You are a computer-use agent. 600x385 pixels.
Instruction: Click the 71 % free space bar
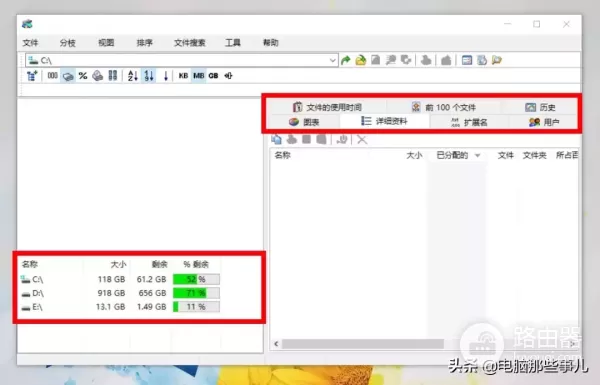click(x=196, y=293)
